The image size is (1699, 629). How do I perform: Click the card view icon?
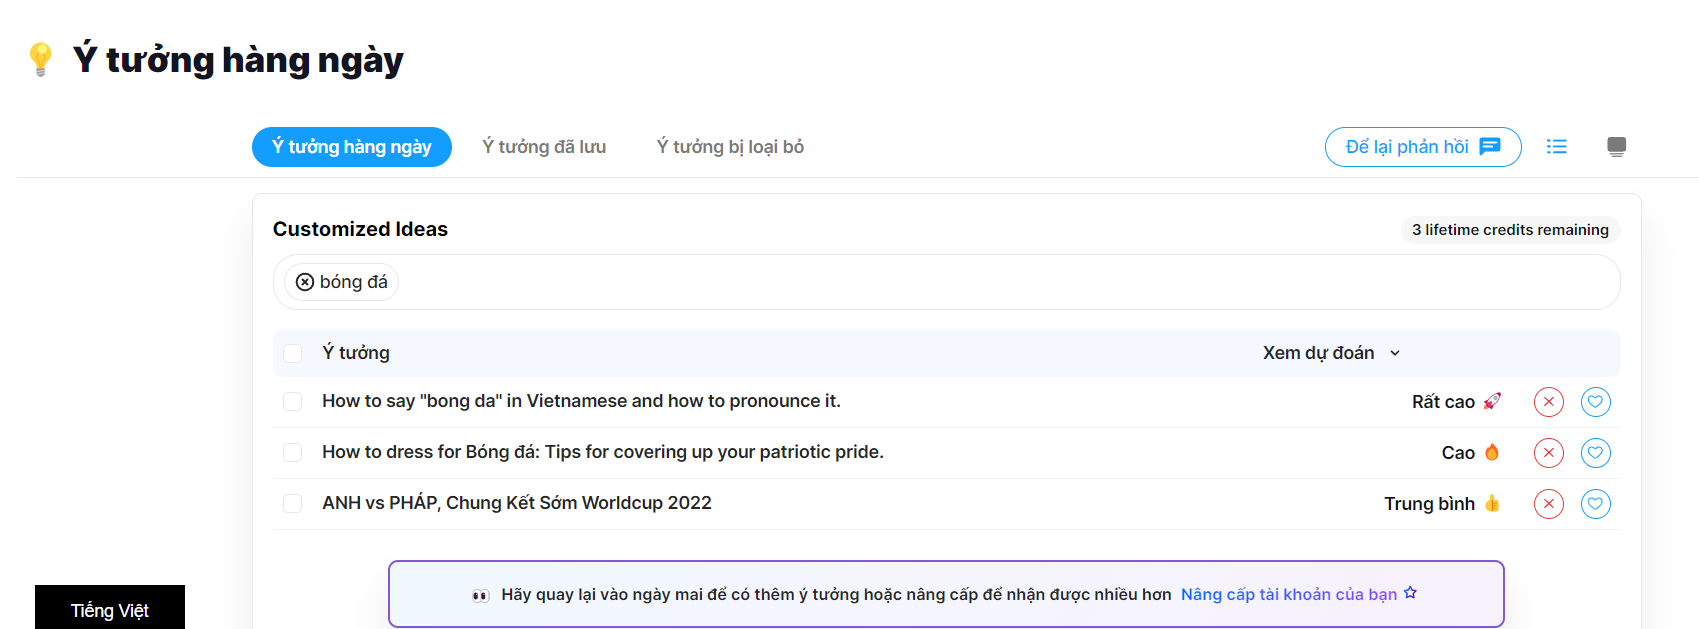click(1616, 147)
